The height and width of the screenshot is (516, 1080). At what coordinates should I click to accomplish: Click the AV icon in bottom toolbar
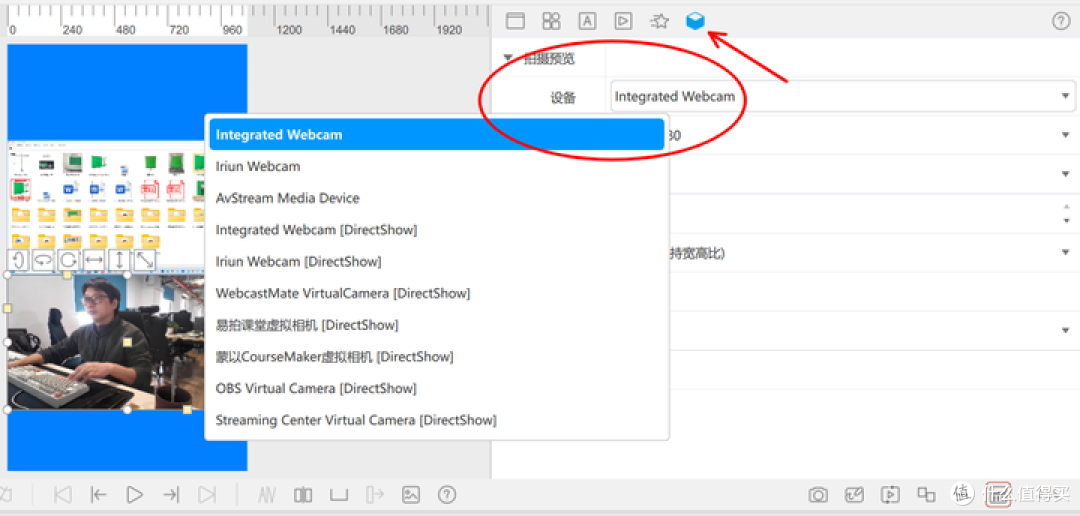(267, 494)
